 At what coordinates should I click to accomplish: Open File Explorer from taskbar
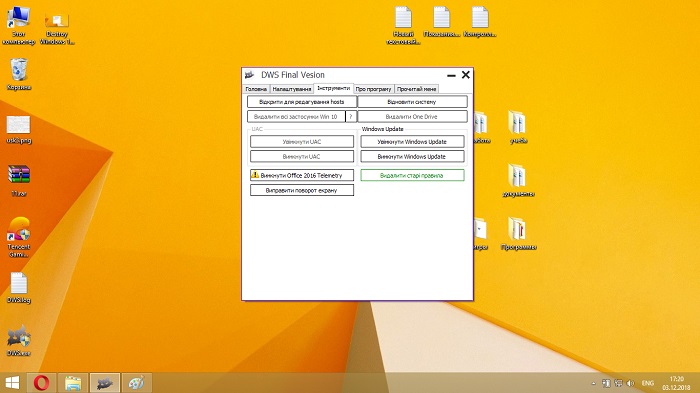73,383
